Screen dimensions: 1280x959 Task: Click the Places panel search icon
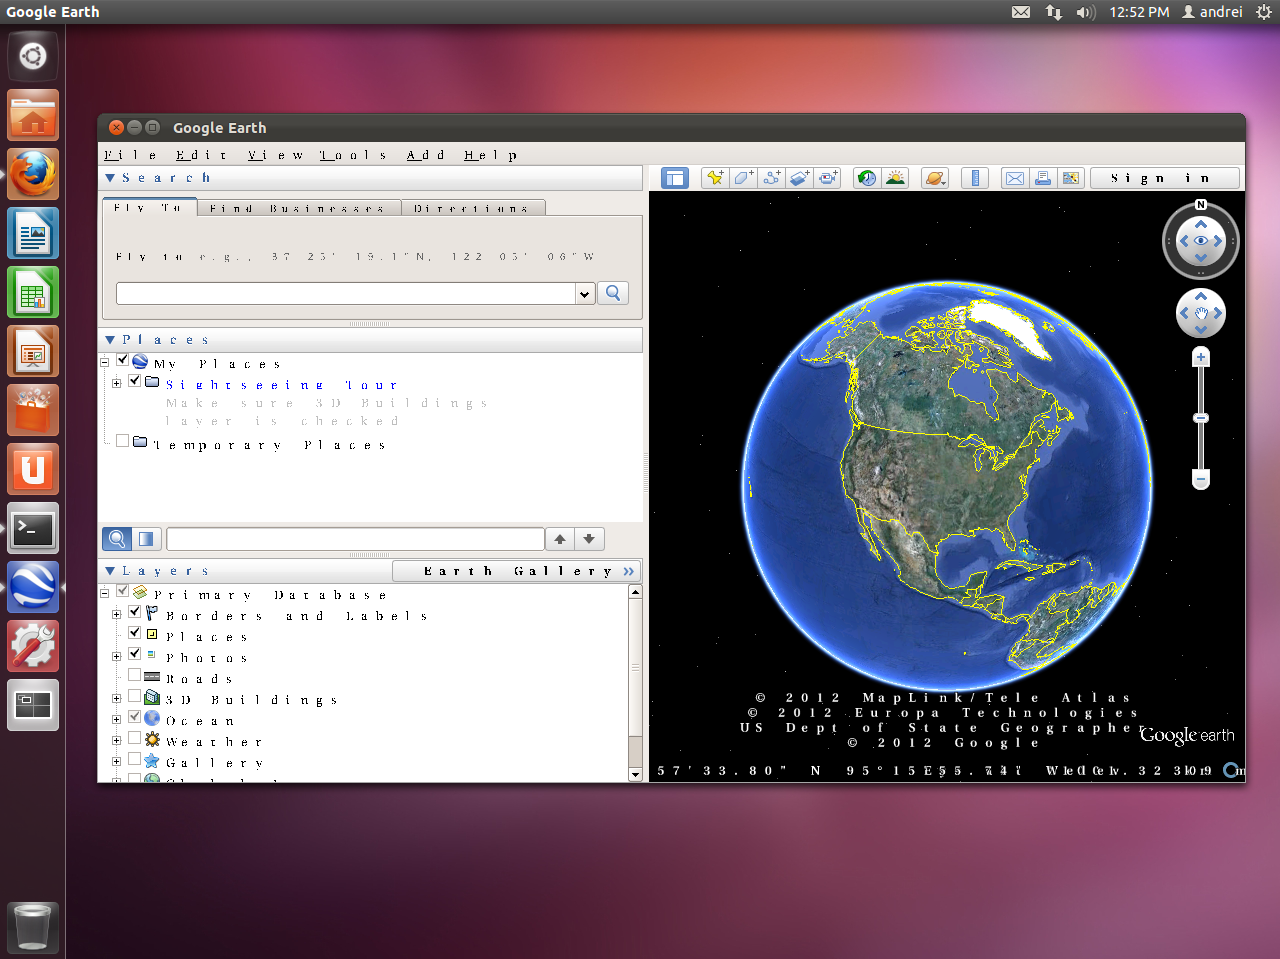point(117,539)
